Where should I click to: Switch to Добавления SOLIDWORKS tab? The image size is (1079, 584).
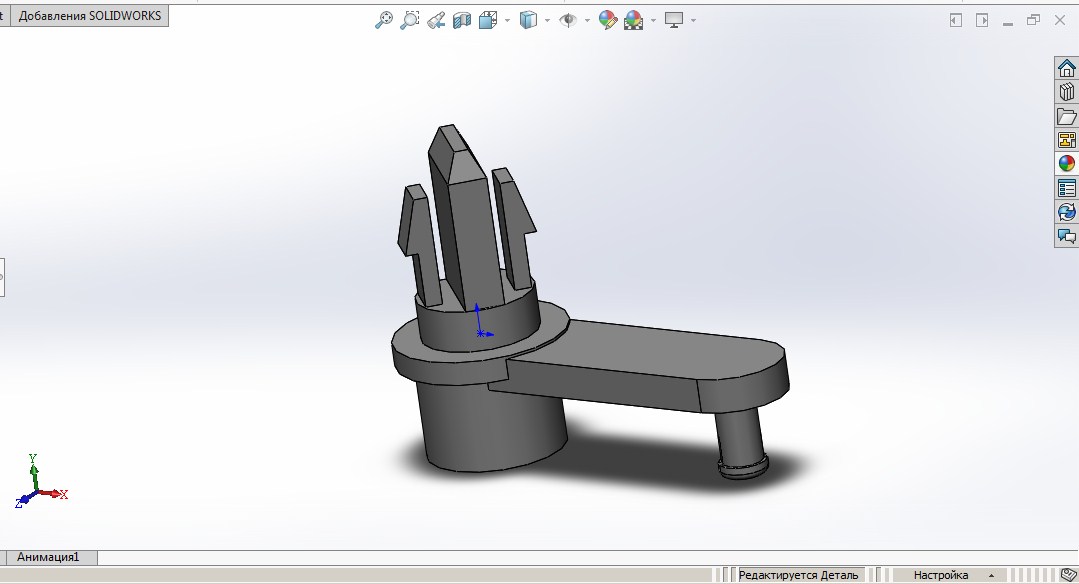tap(89, 16)
